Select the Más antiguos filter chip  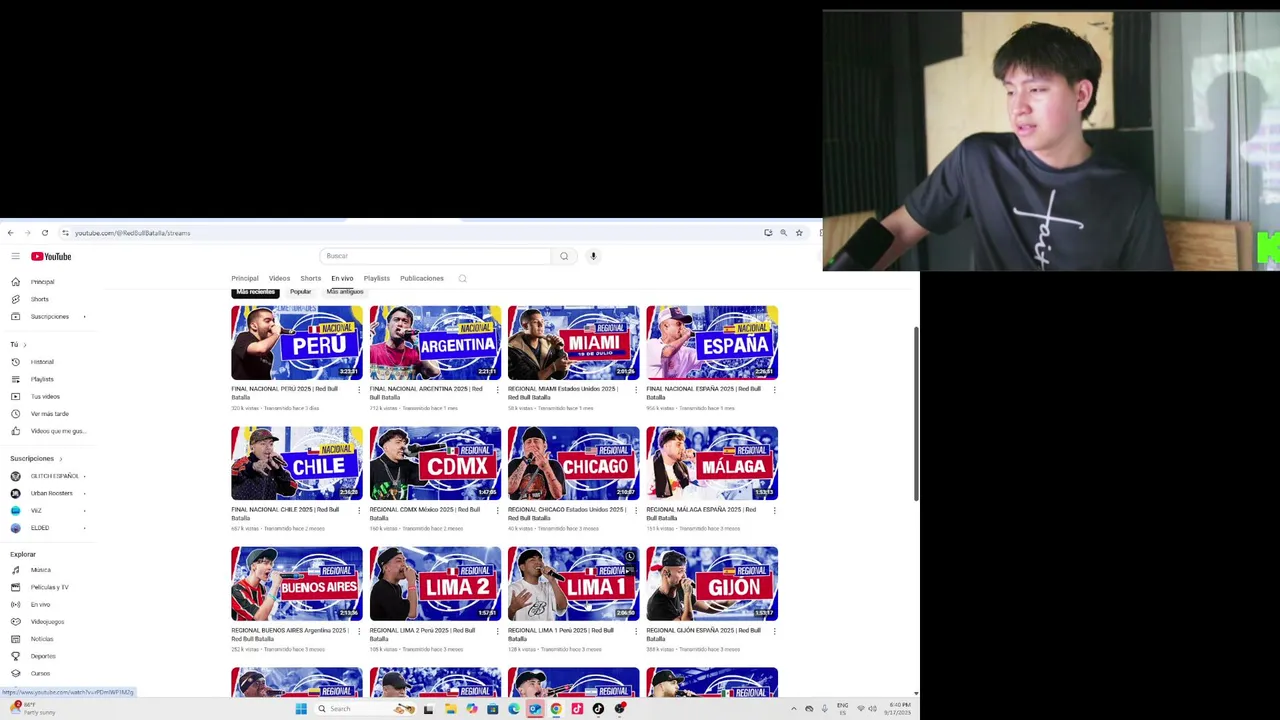coord(345,292)
